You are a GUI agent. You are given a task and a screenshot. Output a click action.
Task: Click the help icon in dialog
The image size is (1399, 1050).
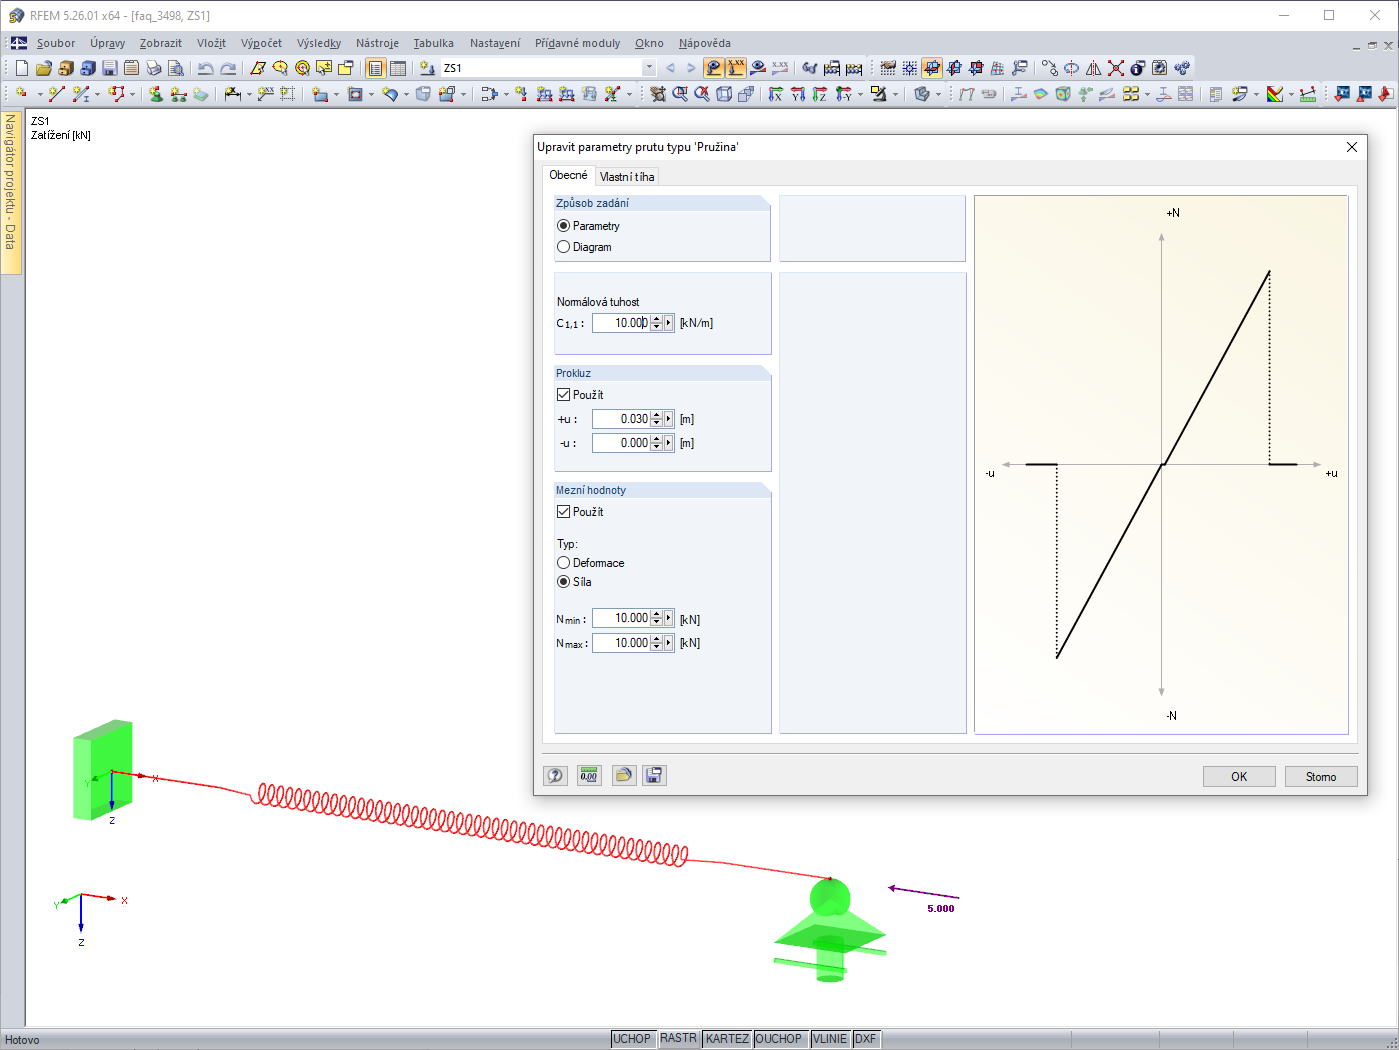(555, 776)
